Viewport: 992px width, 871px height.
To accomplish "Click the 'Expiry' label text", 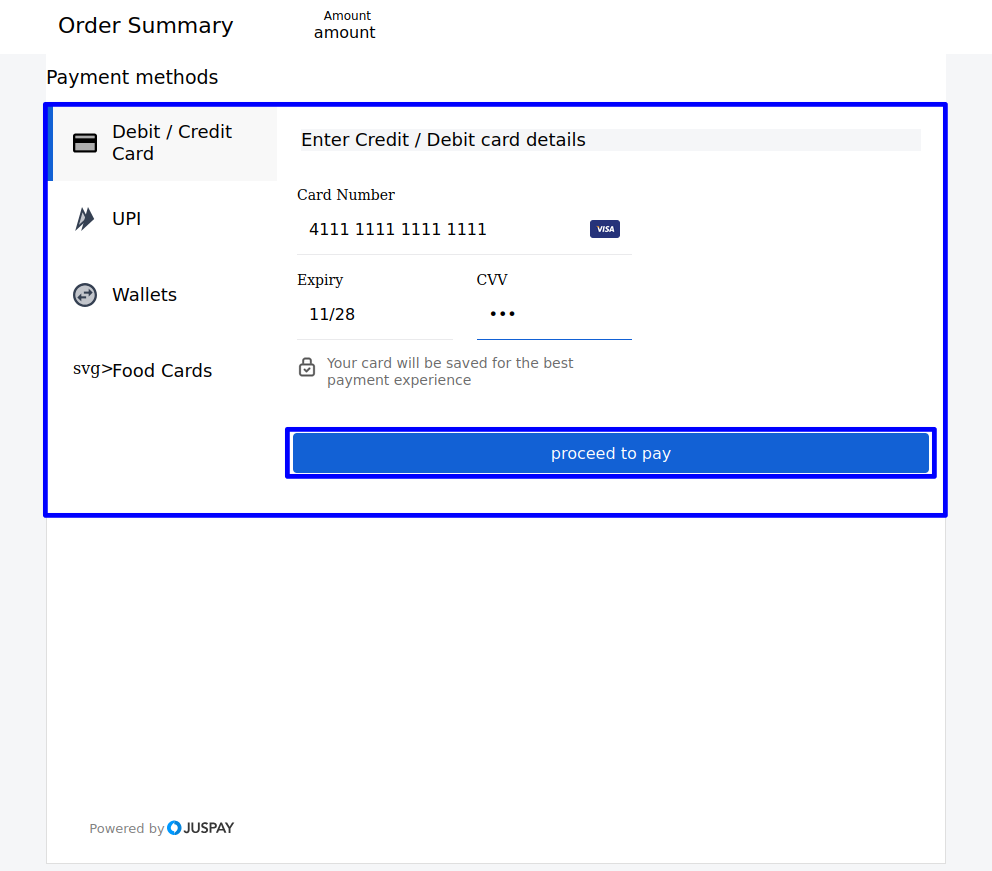I will point(320,280).
